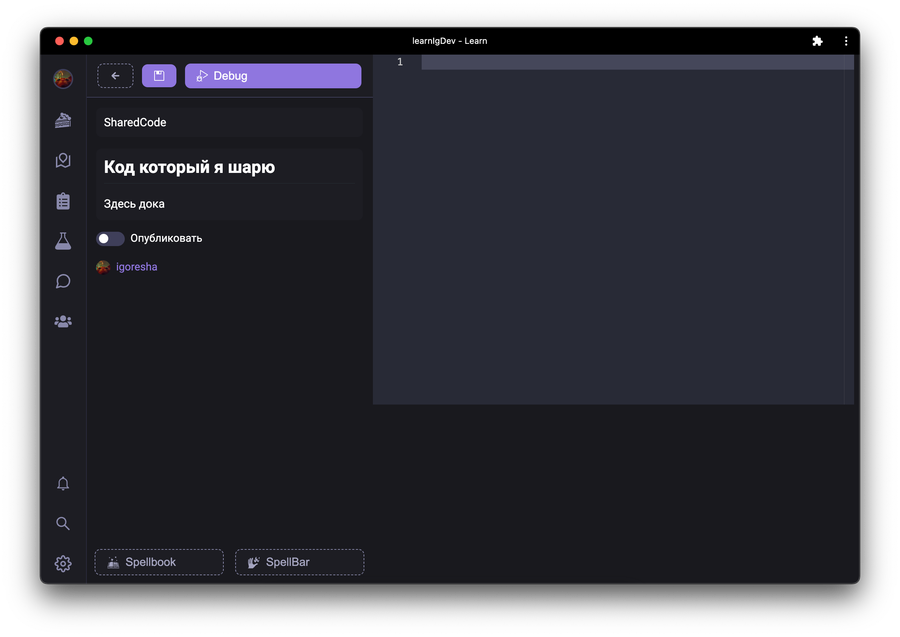Open the SpellBar panel
900x637 pixels.
point(299,562)
